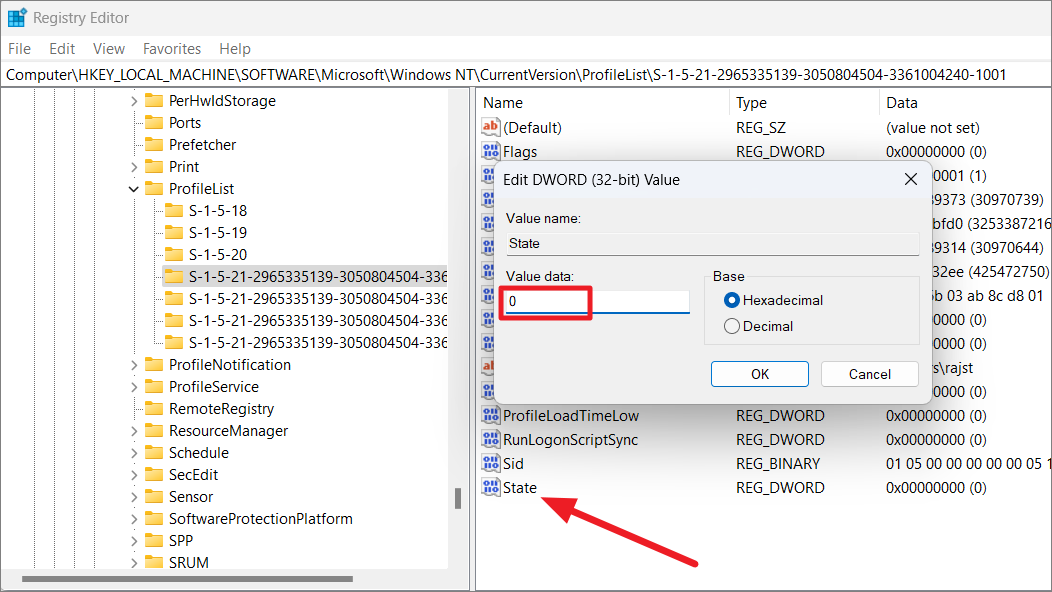Collapse the ProfileList tree branch
Viewport: 1052px width, 592px height.
pyautogui.click(x=133, y=188)
